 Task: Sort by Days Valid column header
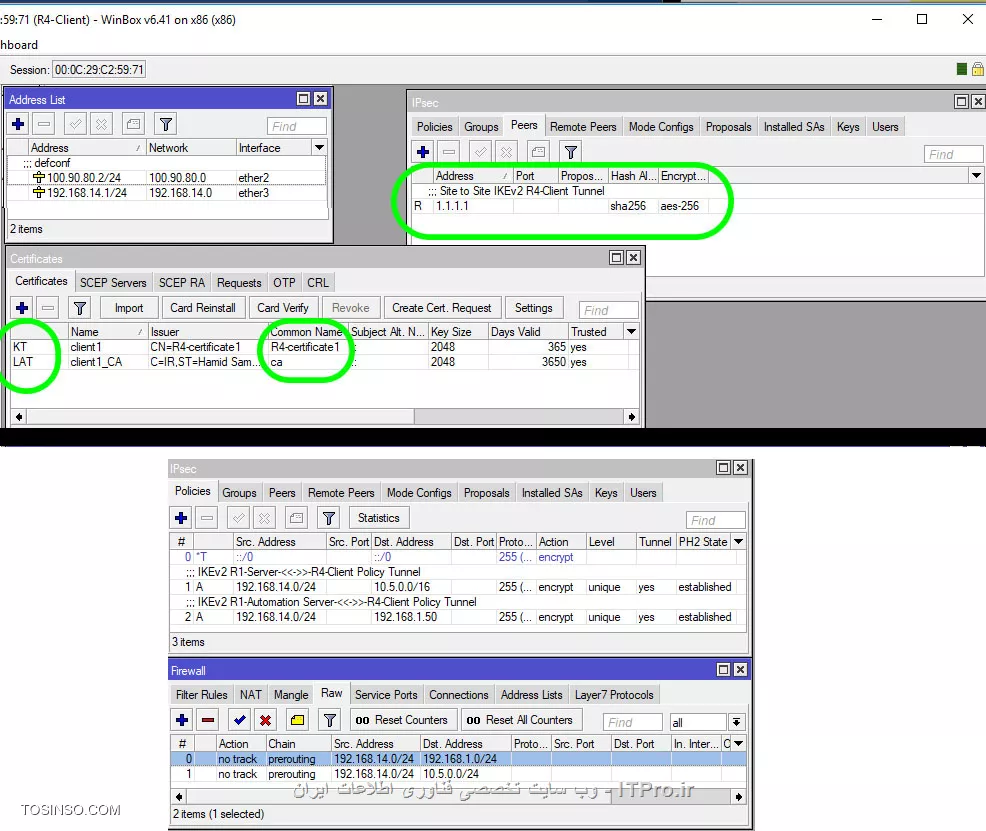point(528,331)
